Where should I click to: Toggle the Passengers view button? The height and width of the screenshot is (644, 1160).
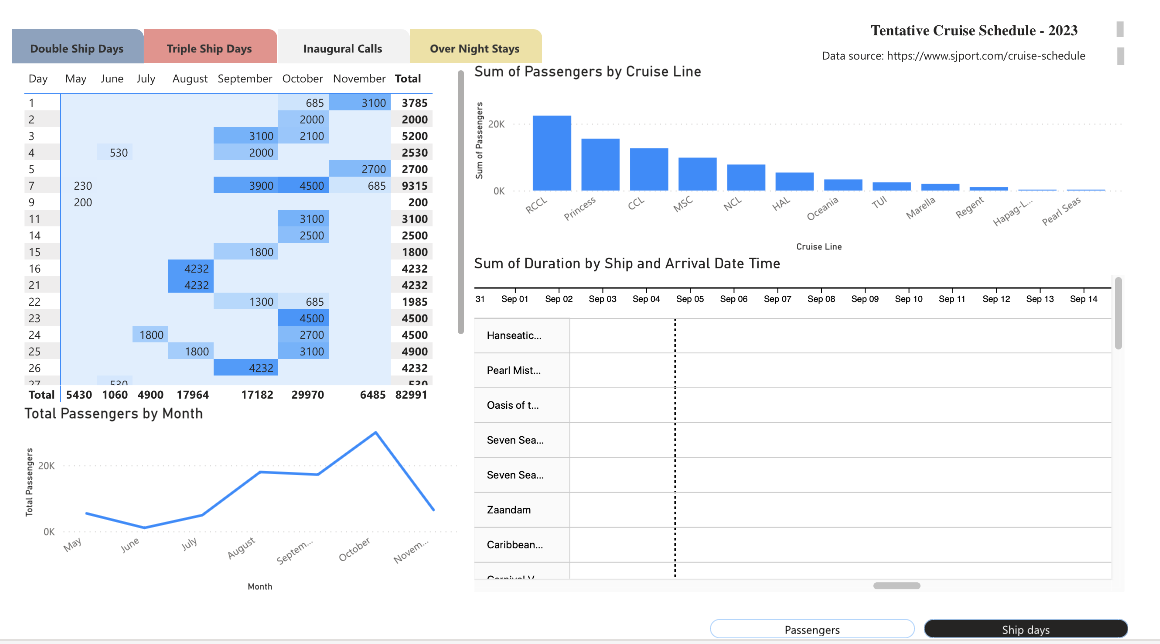812,629
